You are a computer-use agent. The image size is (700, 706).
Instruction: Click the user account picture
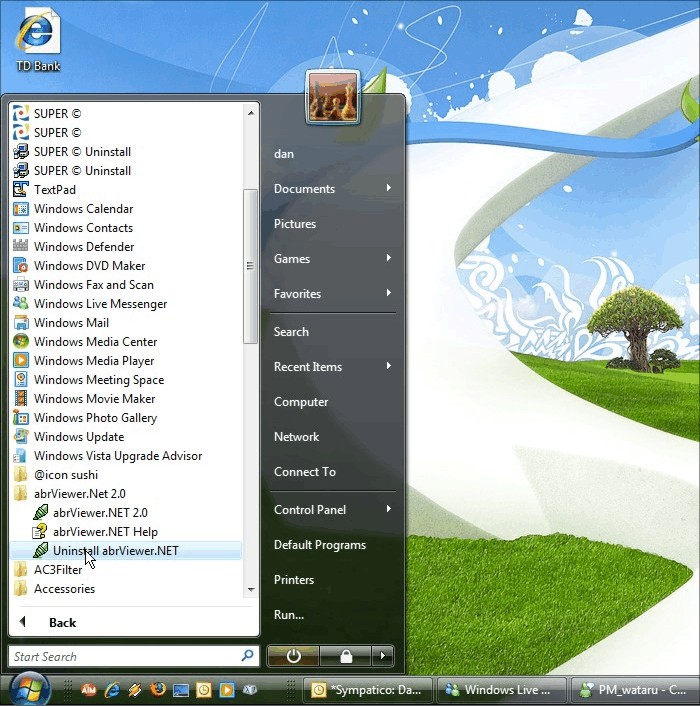[x=333, y=97]
